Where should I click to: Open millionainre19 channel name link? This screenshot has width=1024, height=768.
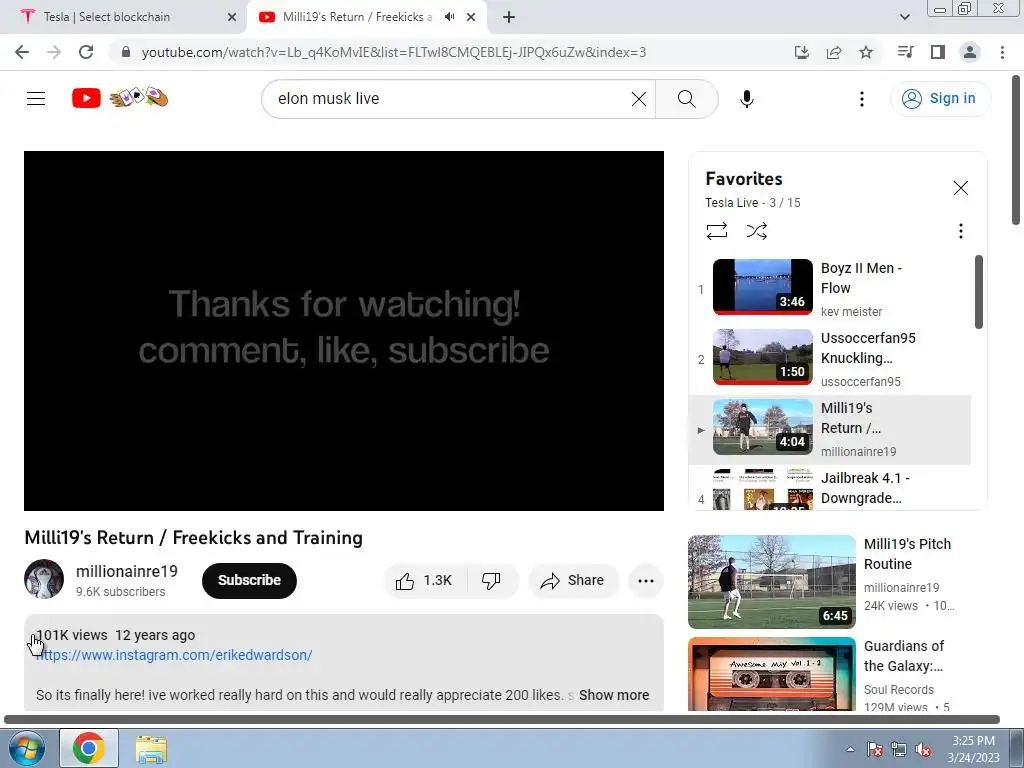click(x=127, y=571)
